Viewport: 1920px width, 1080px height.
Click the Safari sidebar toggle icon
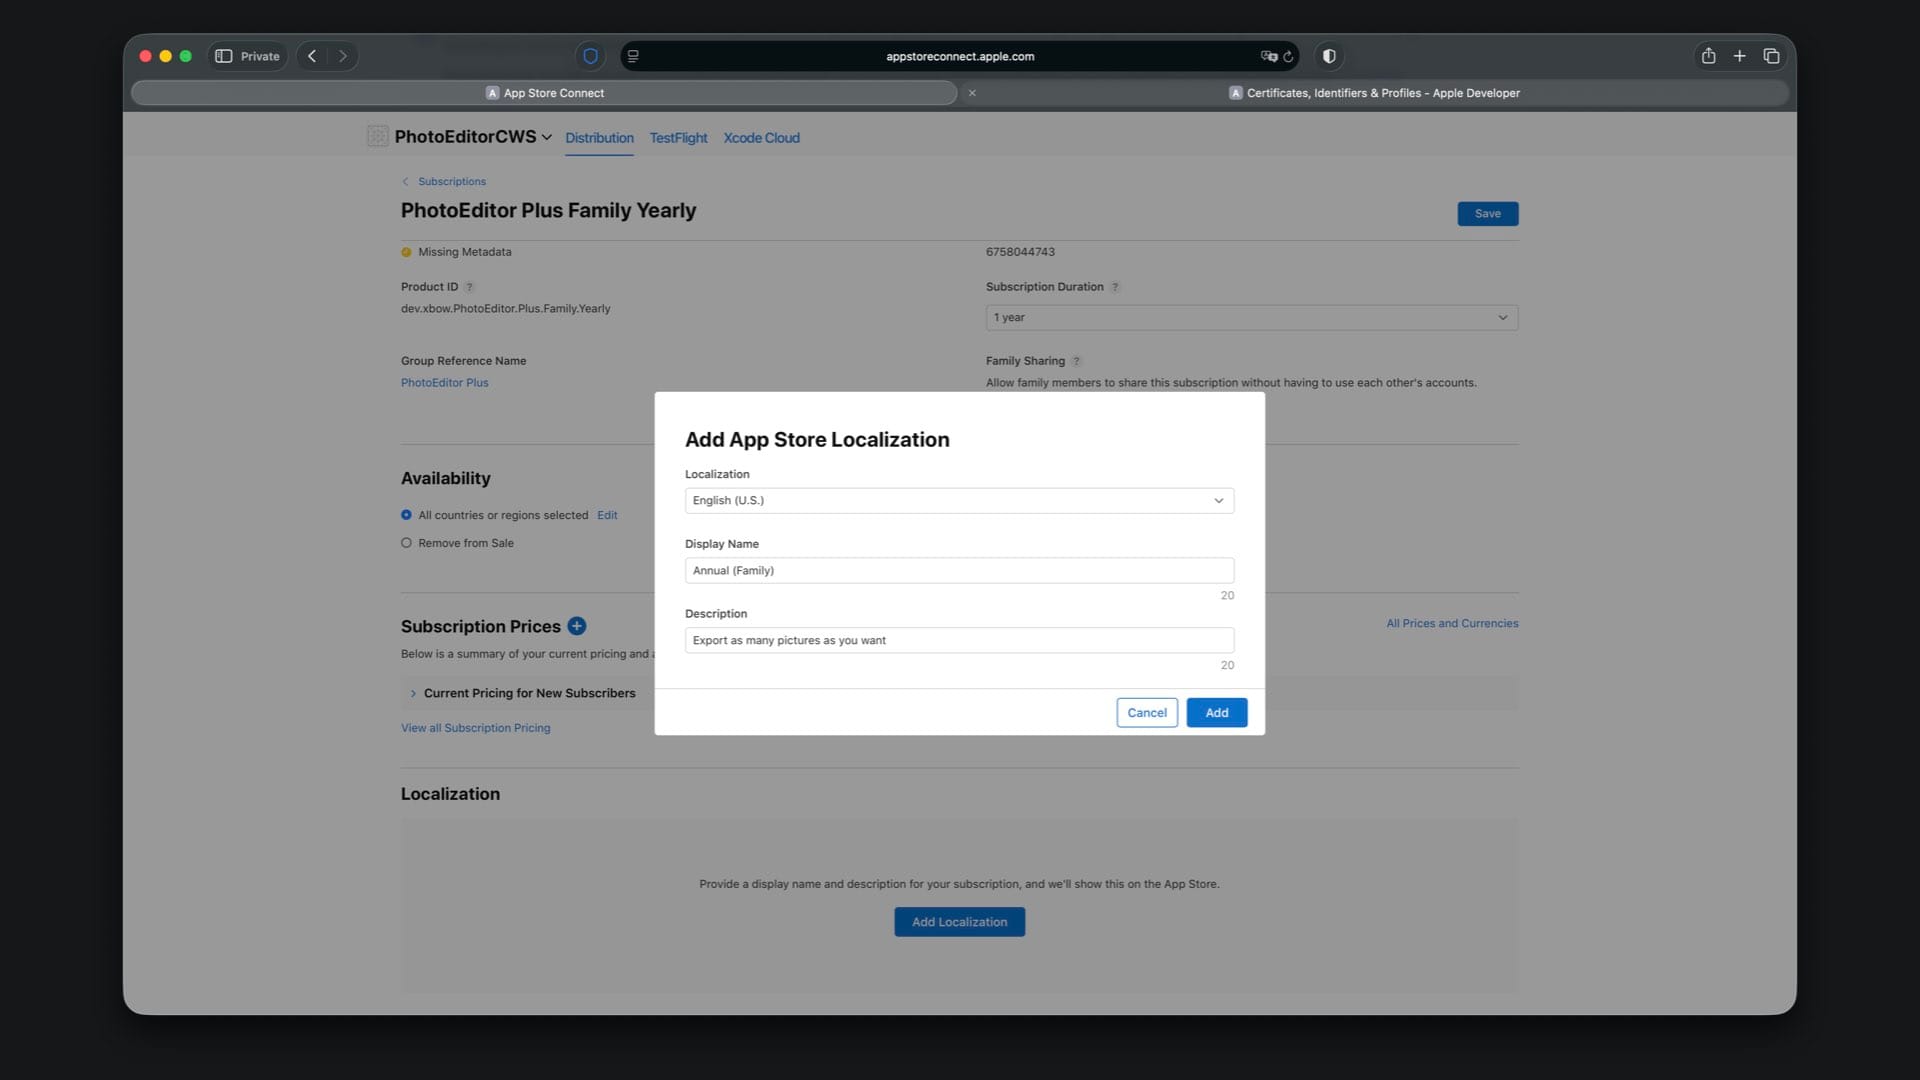click(224, 56)
